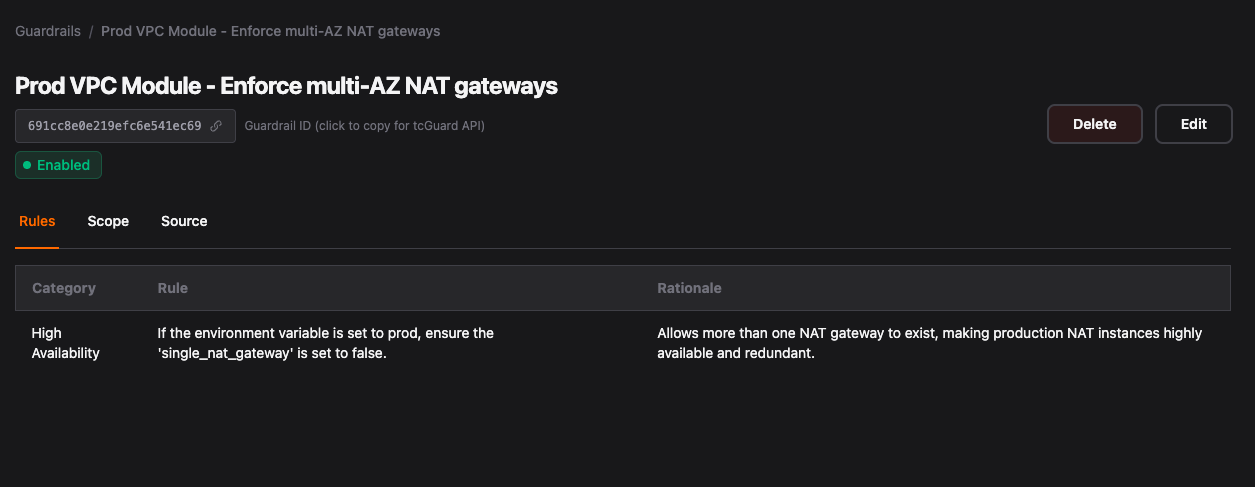Open the Source tab

[184, 221]
